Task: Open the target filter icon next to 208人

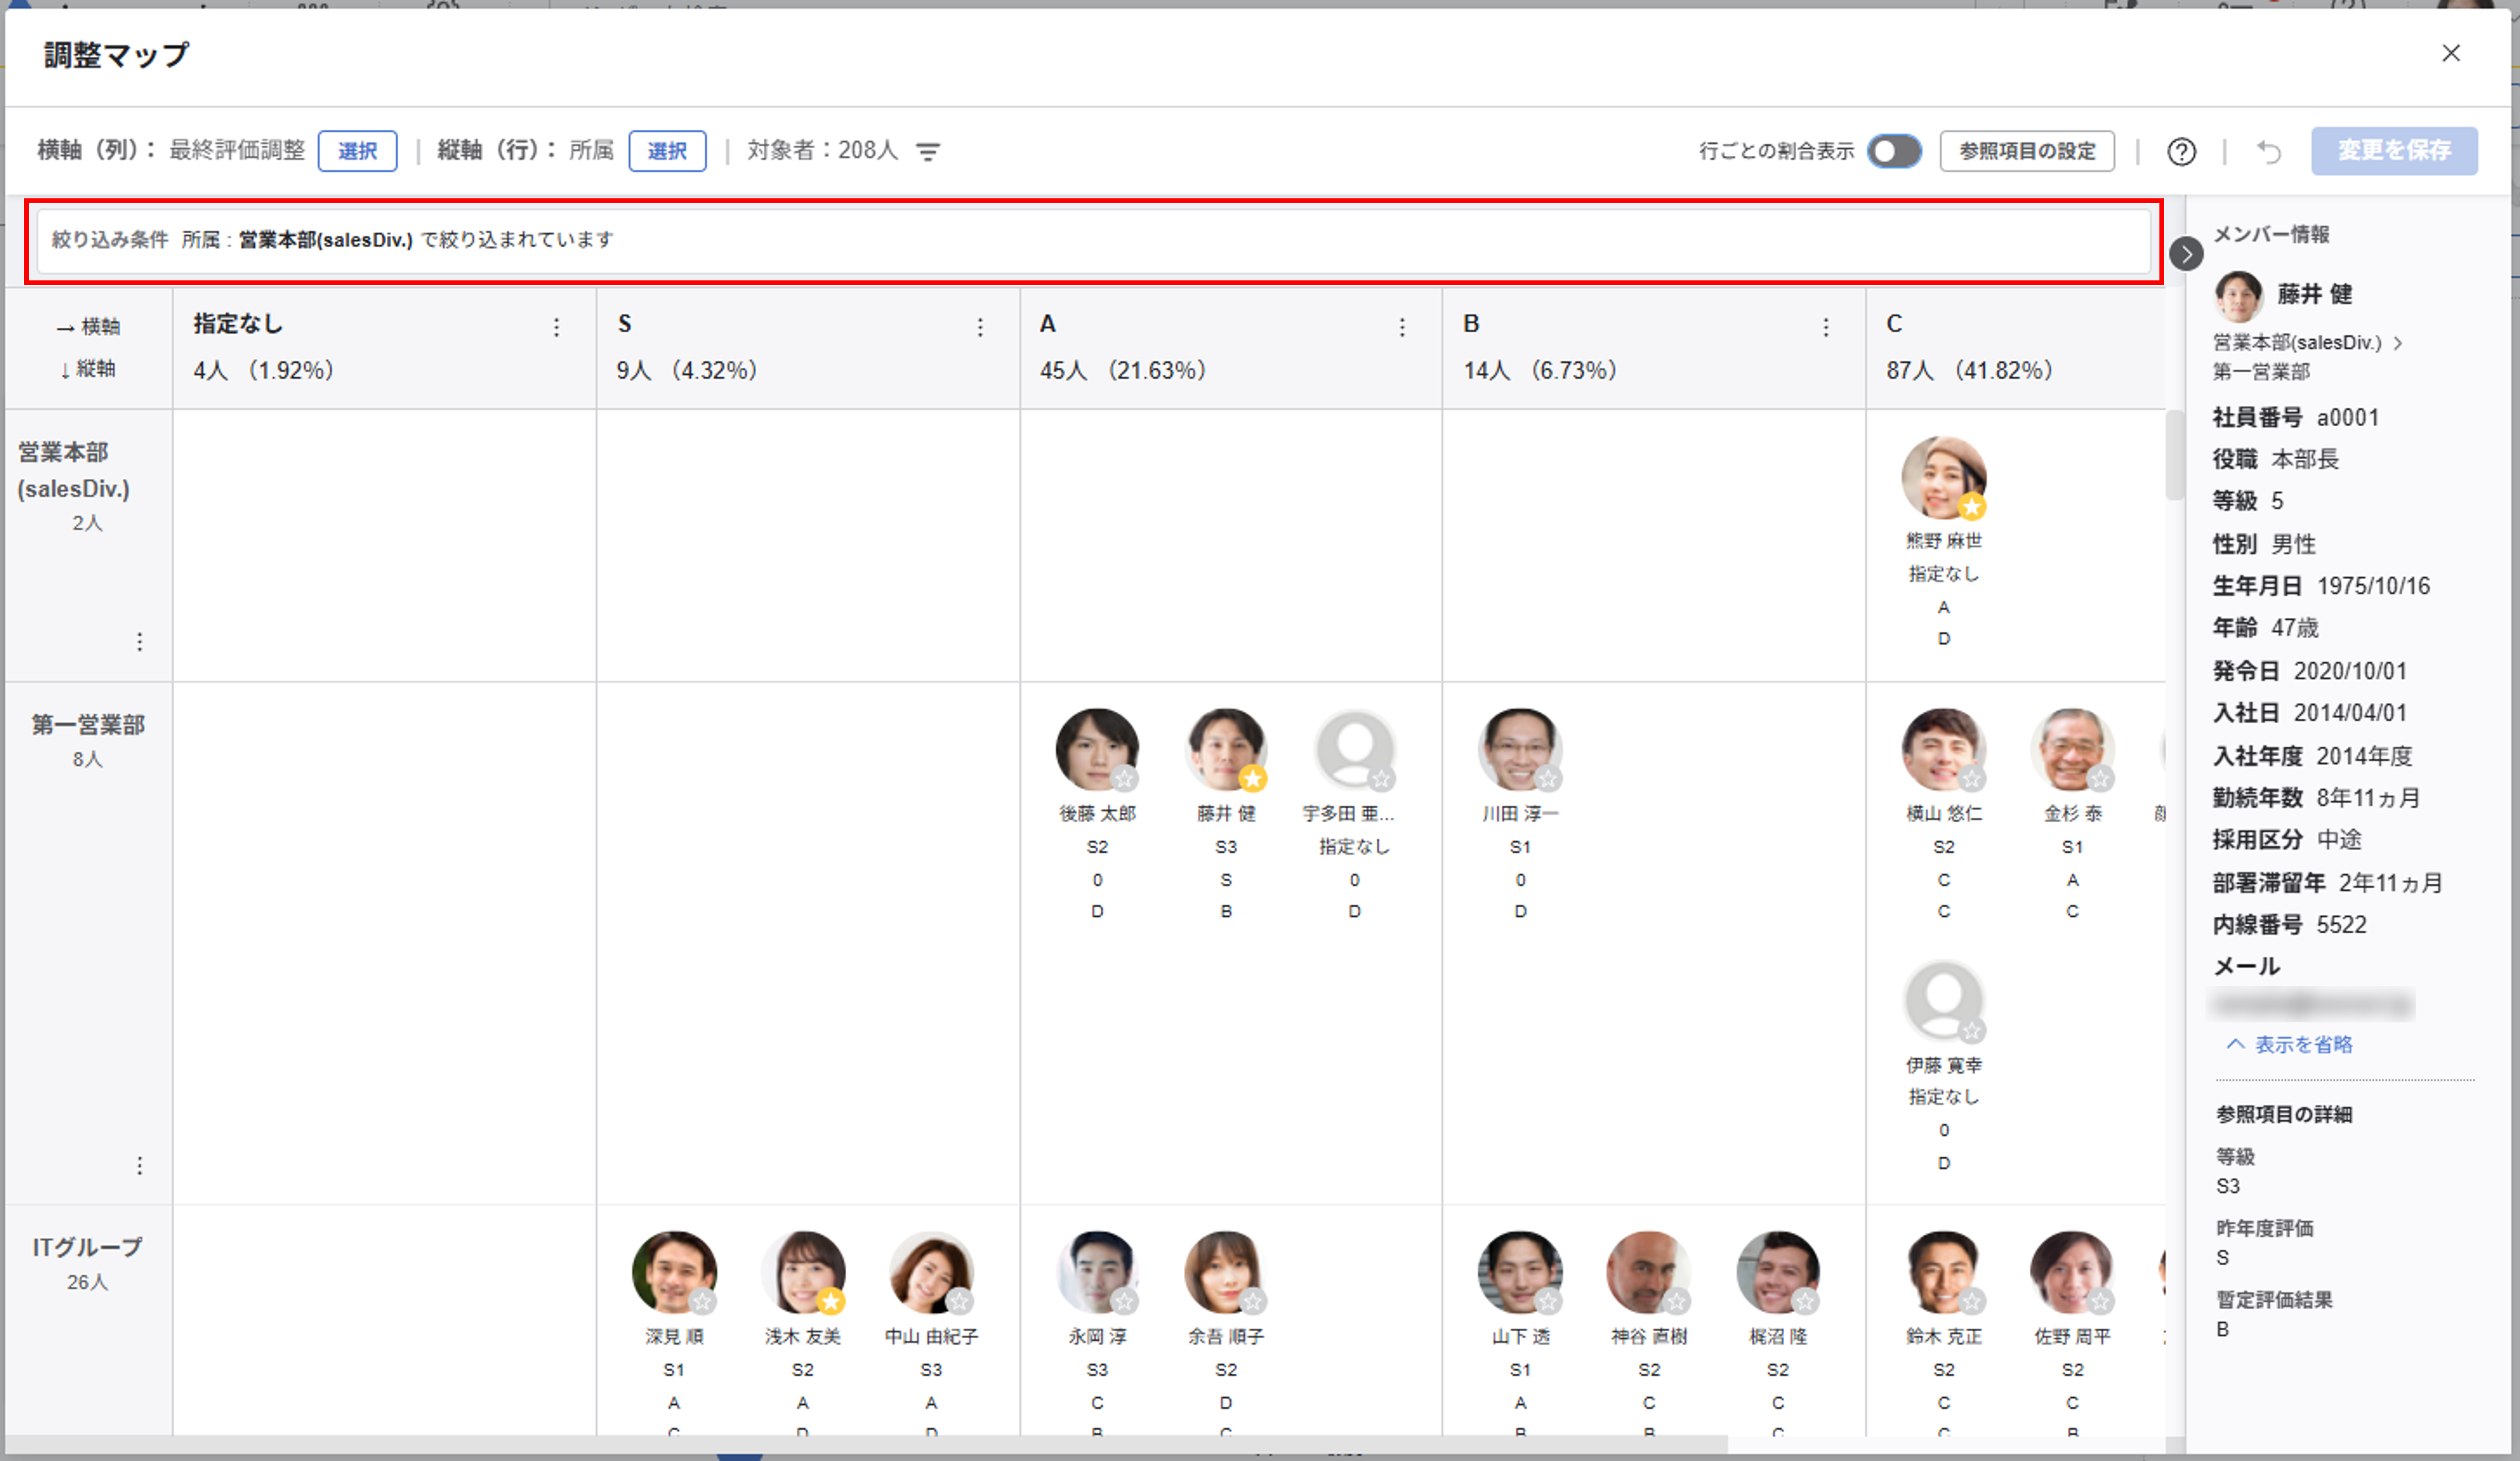Action: [928, 152]
